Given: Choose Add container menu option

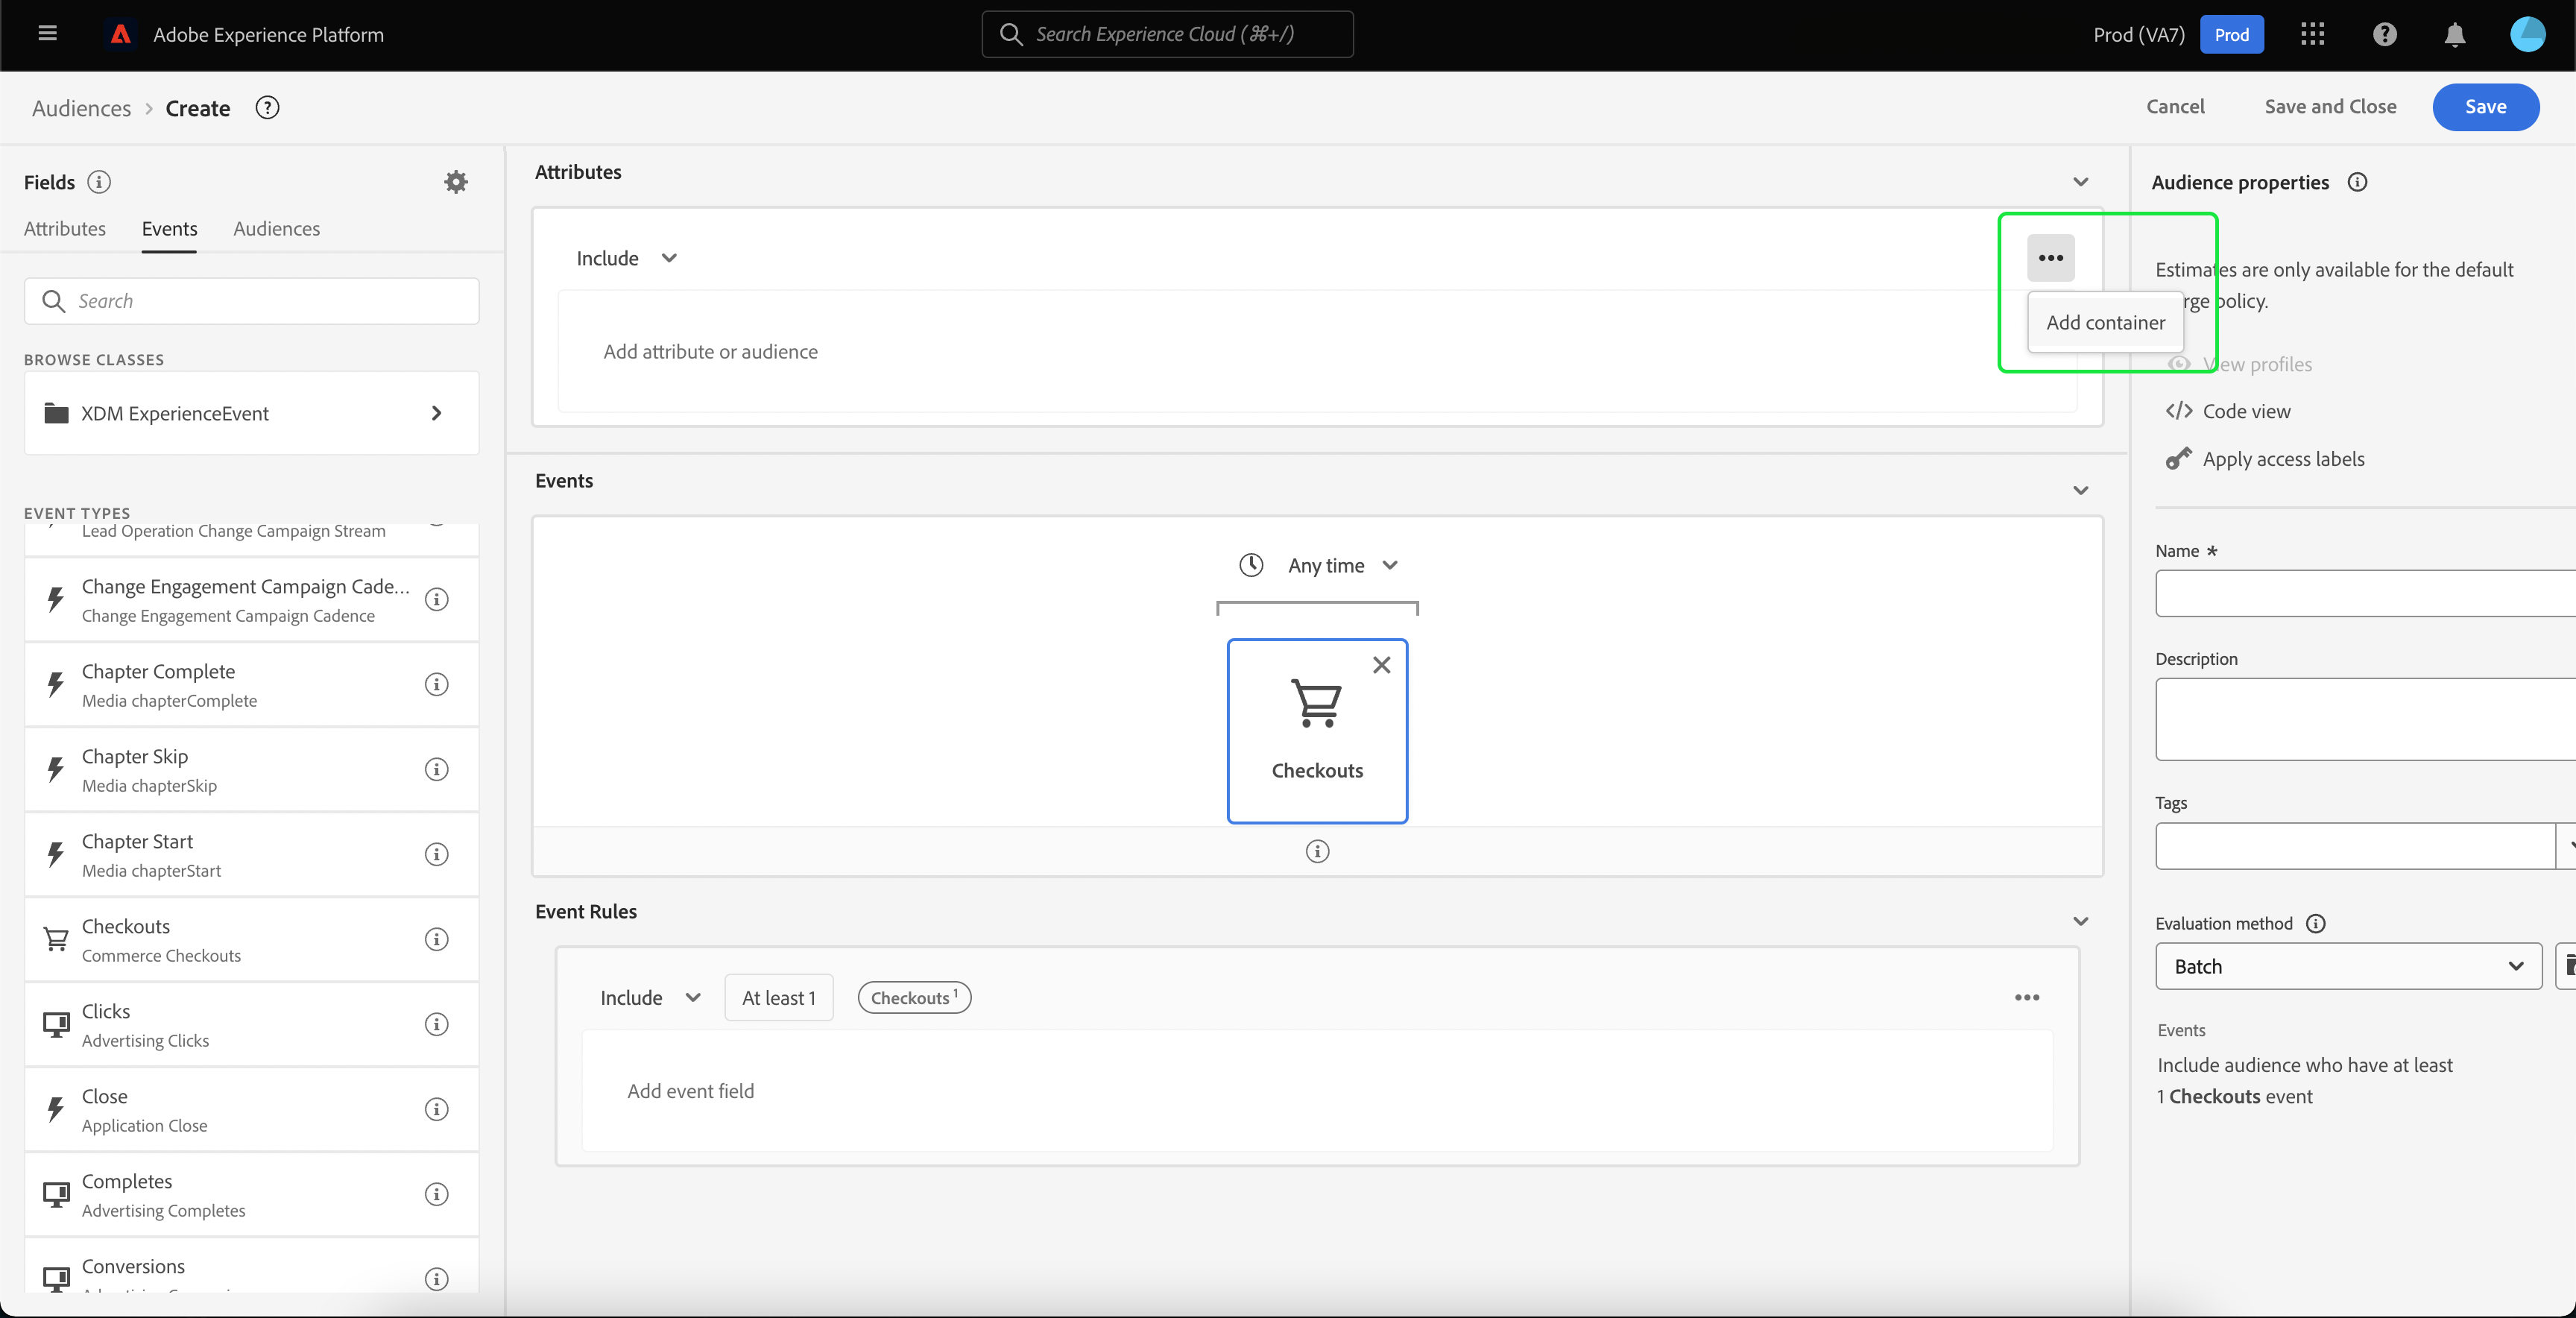Looking at the screenshot, I should point(2105,322).
